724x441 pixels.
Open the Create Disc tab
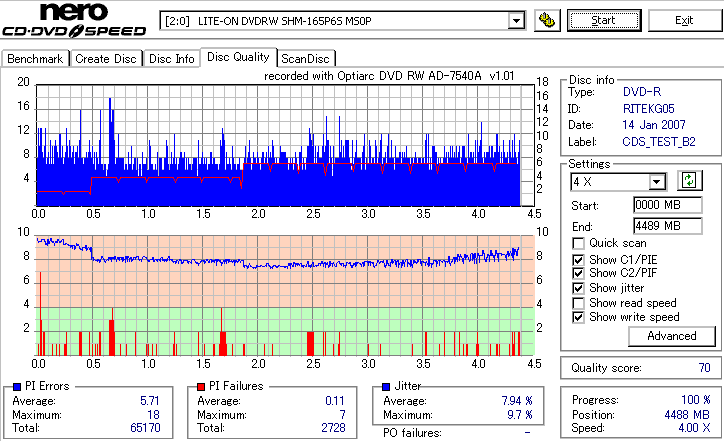(x=106, y=59)
